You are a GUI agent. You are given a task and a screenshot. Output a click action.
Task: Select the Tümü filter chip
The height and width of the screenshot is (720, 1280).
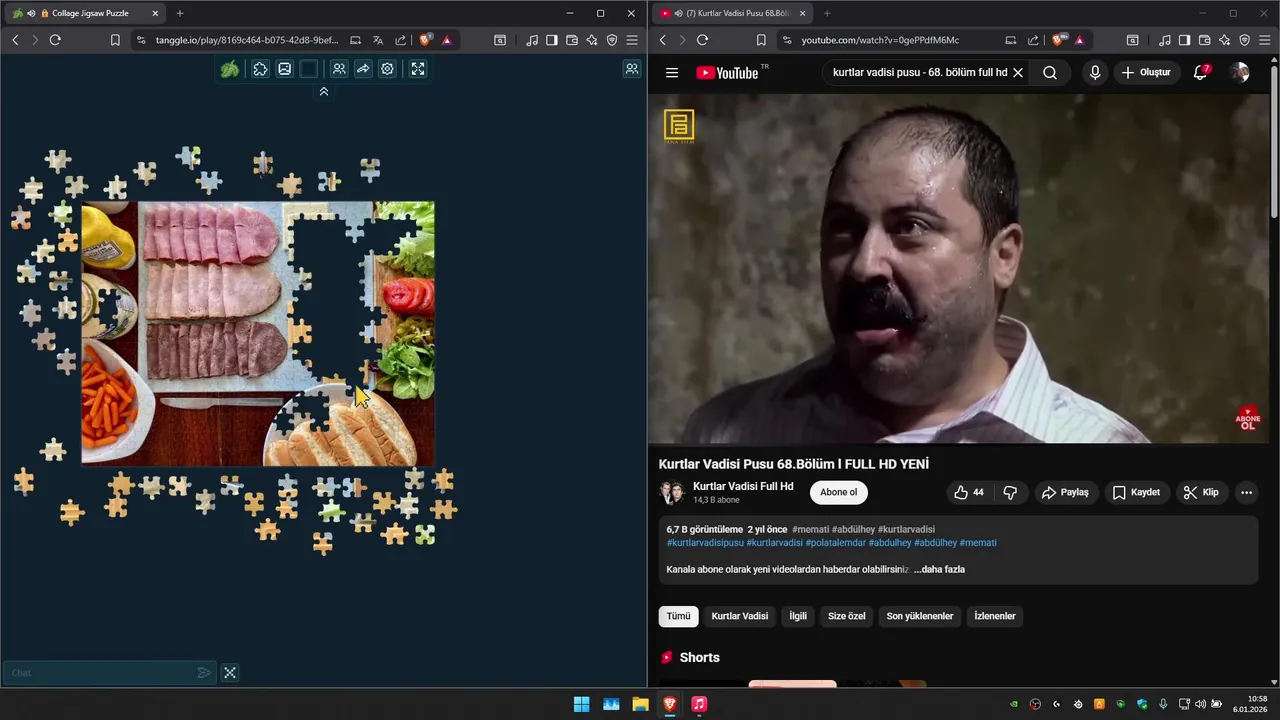(679, 616)
